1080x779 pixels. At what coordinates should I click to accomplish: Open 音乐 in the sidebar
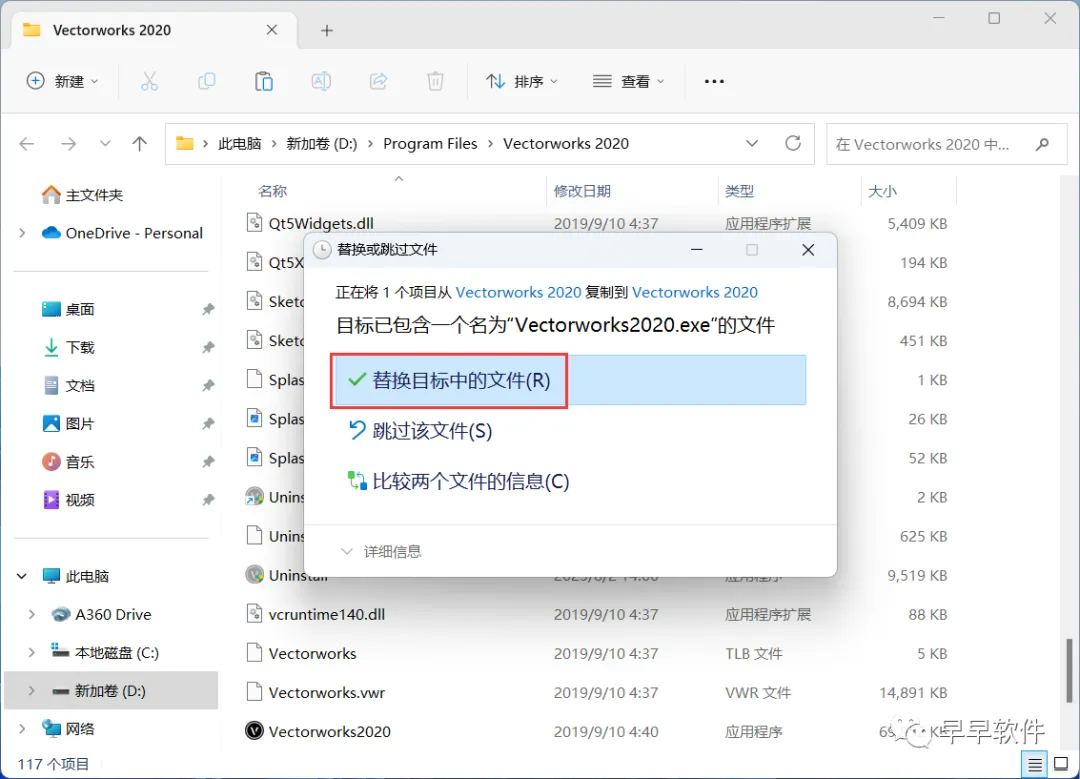69,461
